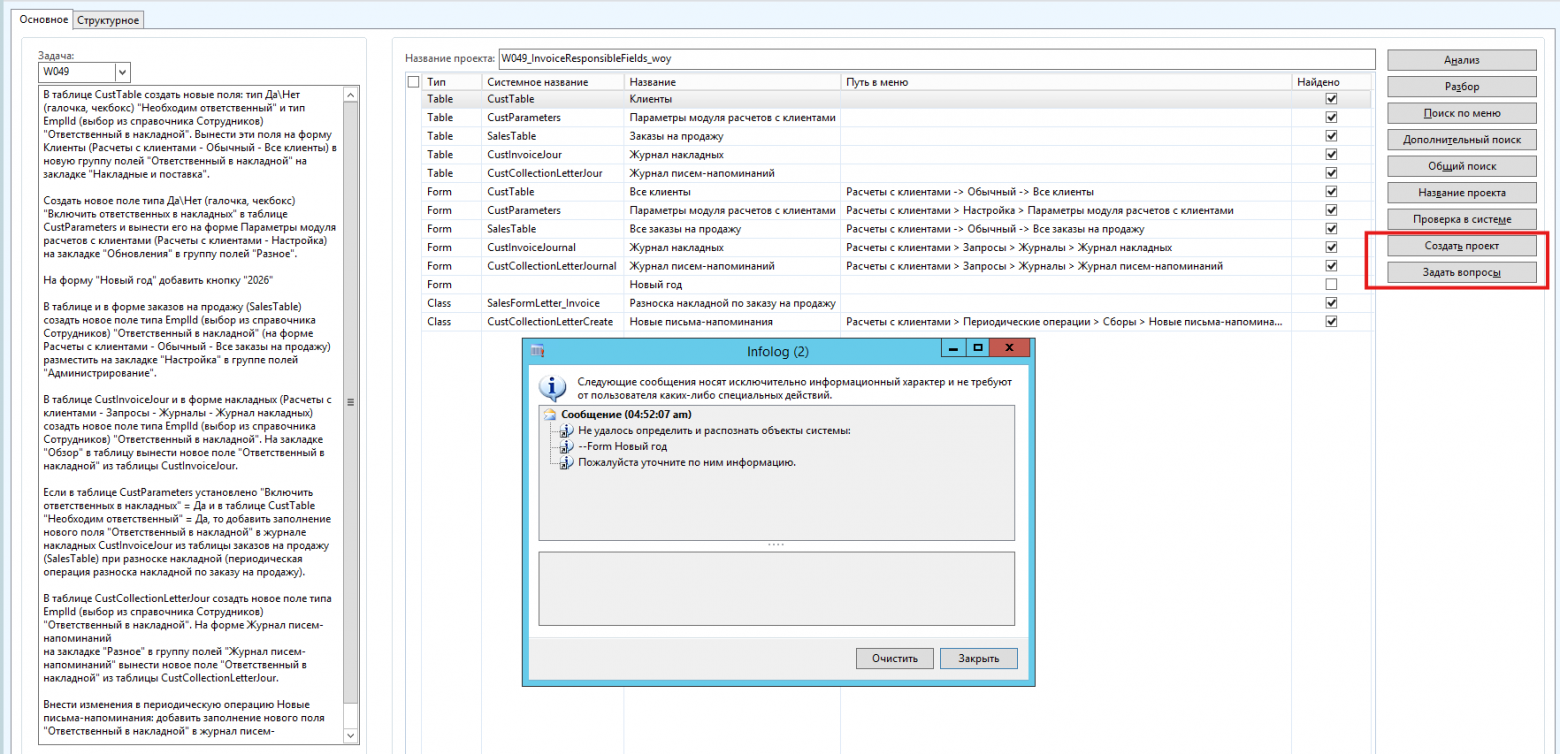Maximize the Infolog window
Image resolution: width=1560 pixels, height=754 pixels.
[x=978, y=348]
